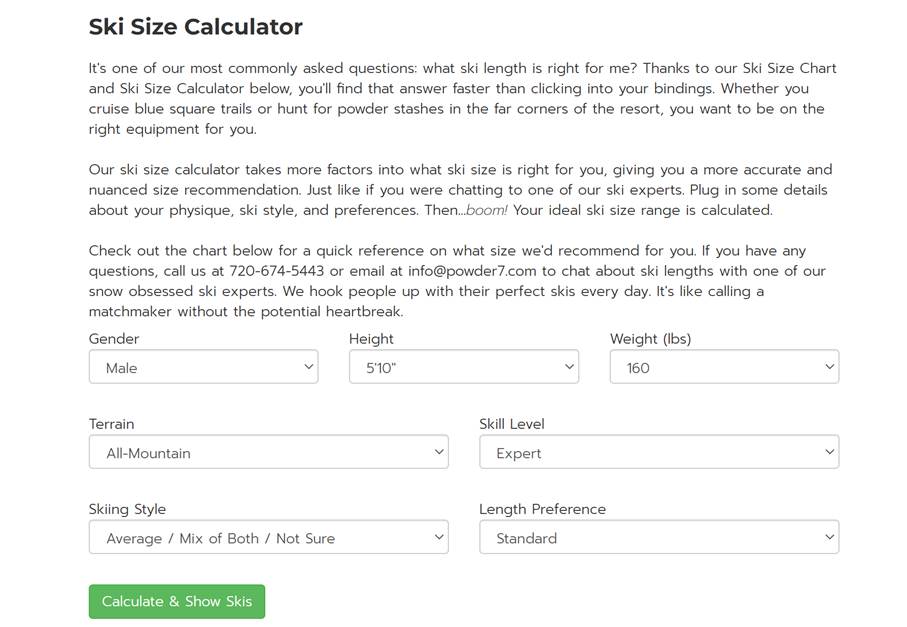Click the Ski Size Calculator heading
This screenshot has height=627, width=907.
click(x=196, y=27)
